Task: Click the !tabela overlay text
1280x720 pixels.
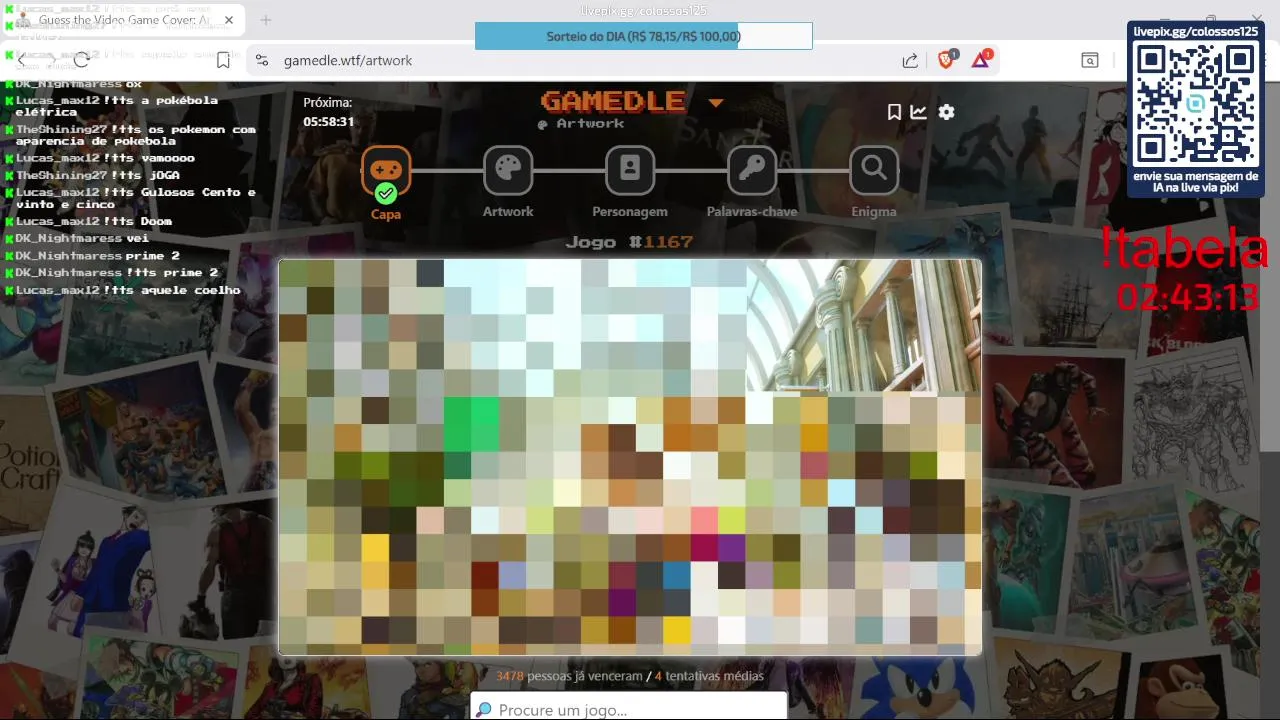Action: click(1184, 249)
